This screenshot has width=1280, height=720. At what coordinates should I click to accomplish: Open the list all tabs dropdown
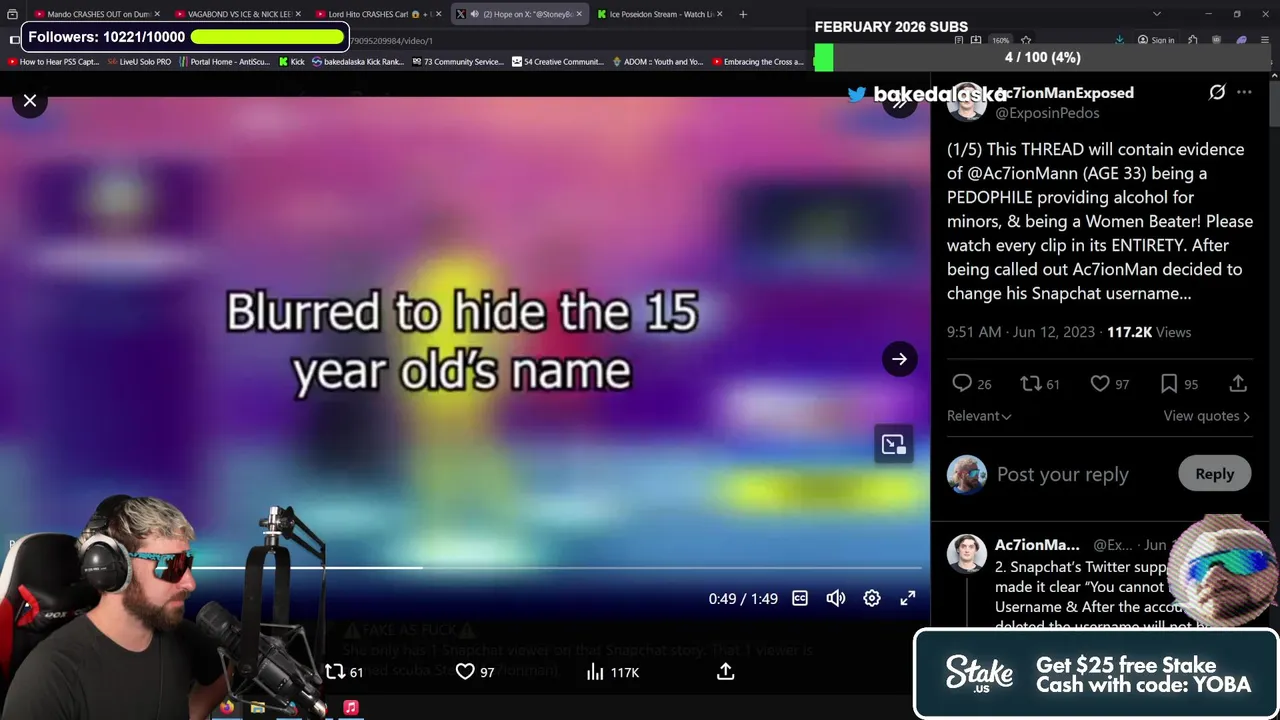pyautogui.click(x=1157, y=14)
